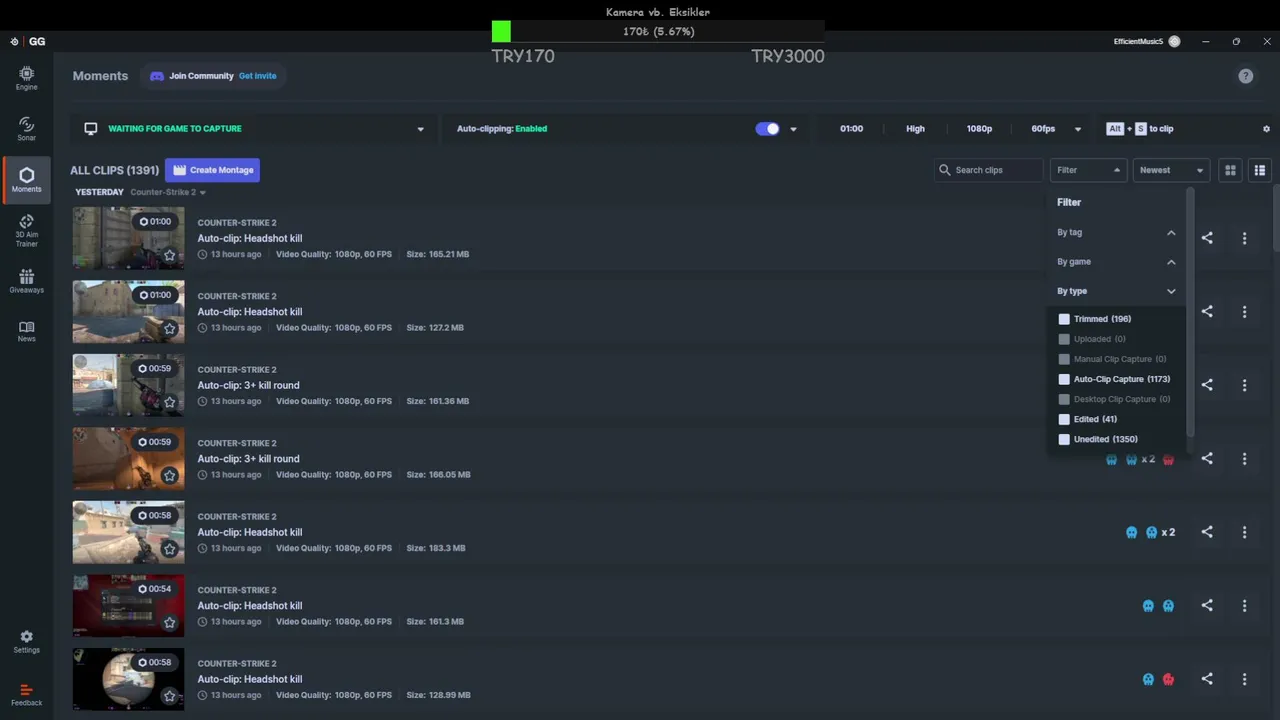Expand the By game filter section
This screenshot has height=720, width=1280.
(1116, 262)
